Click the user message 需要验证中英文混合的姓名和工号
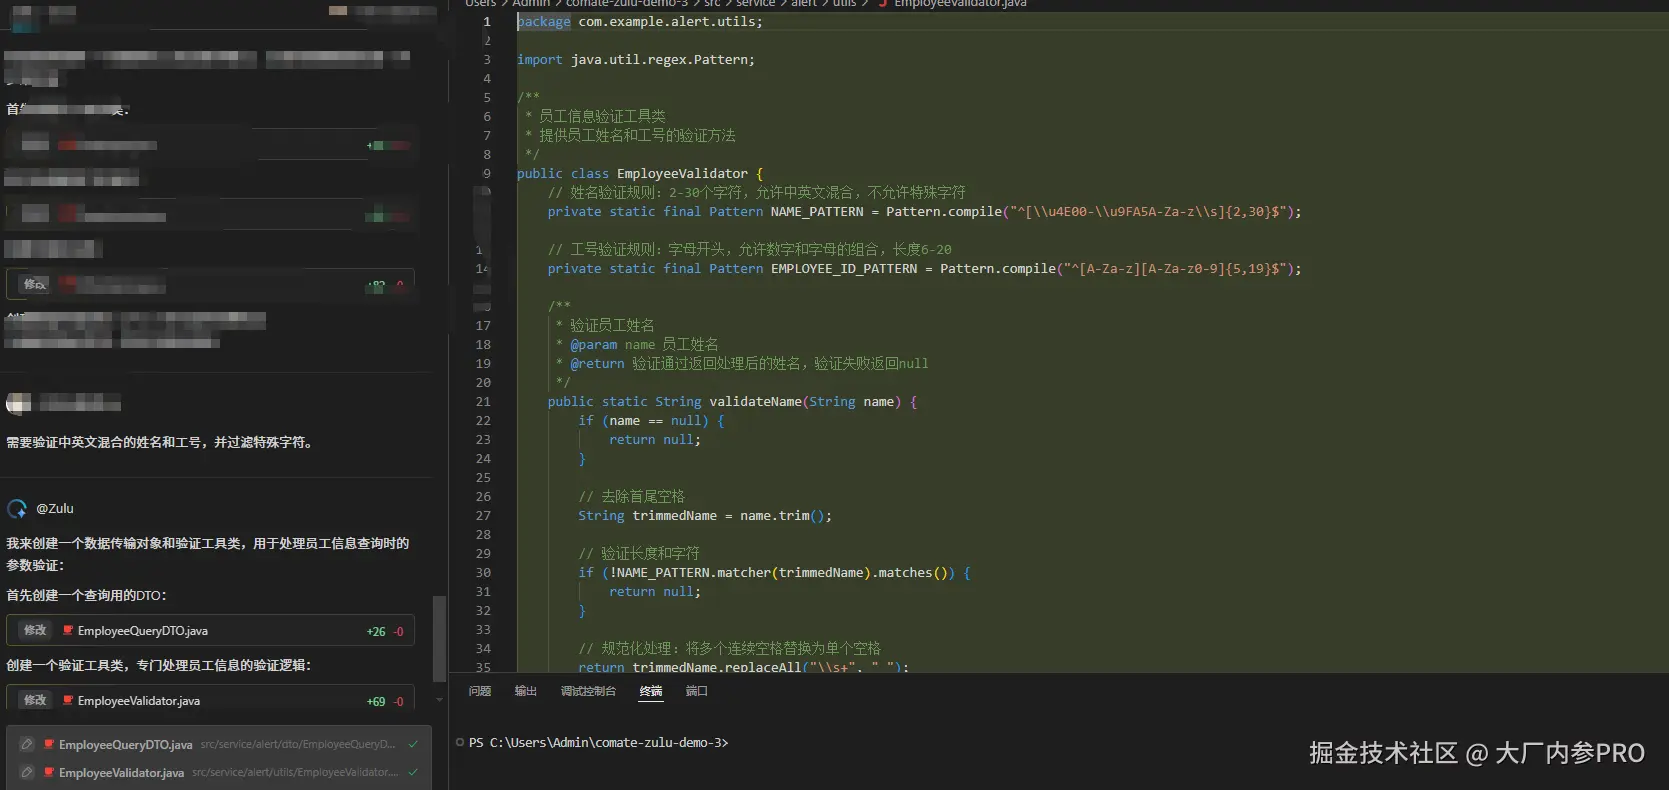This screenshot has width=1669, height=790. (161, 442)
